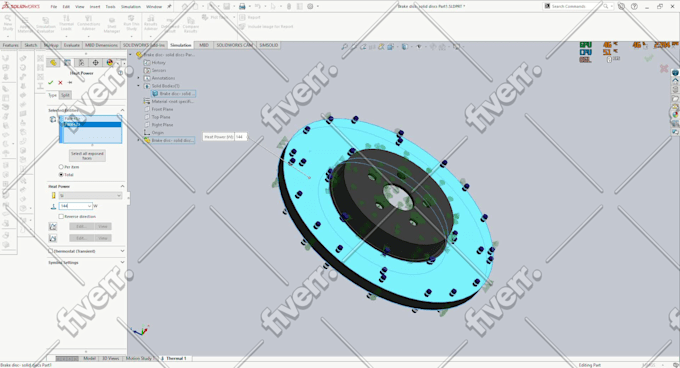The height and width of the screenshot is (368, 680).
Task: Collapse the Selected Entities section
Action: pyautogui.click(x=122, y=111)
